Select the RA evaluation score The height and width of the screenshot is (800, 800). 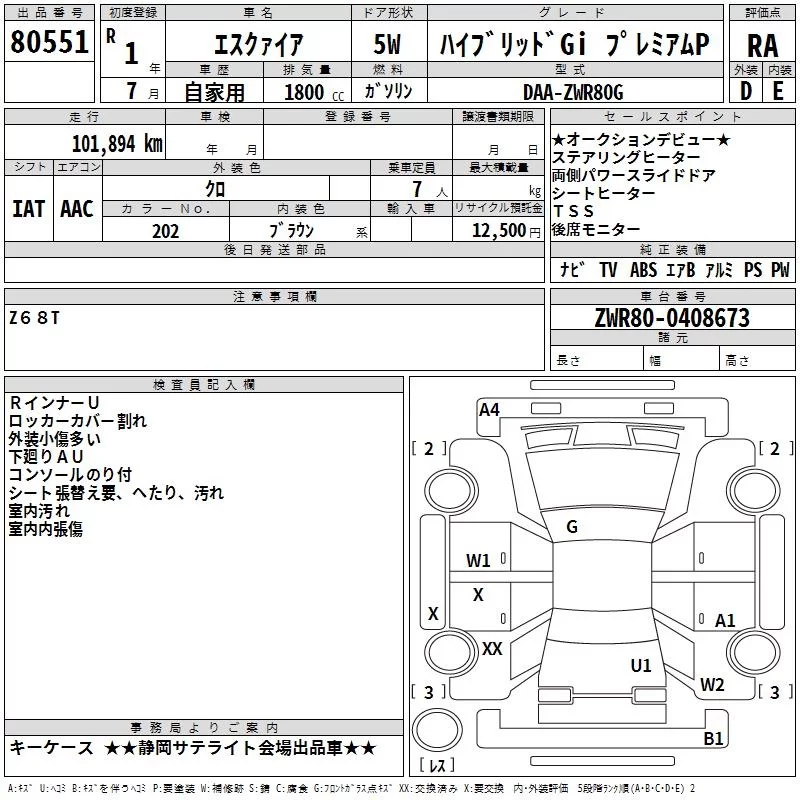762,43
